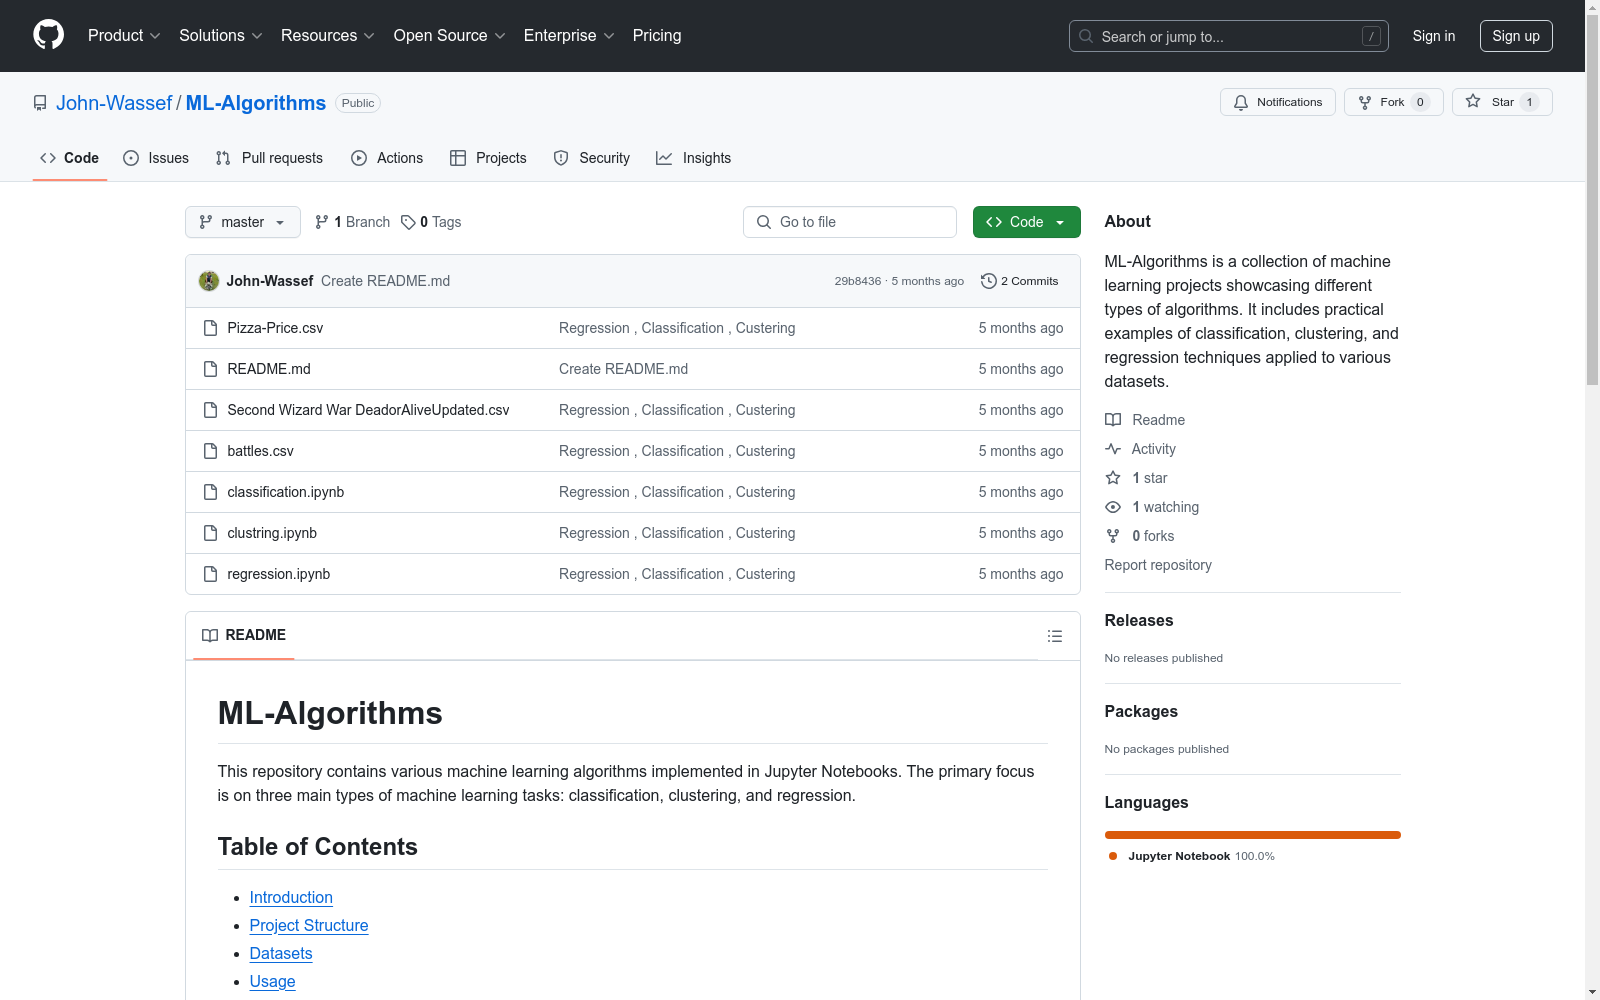This screenshot has height=1000, width=1600.
Task: Expand the Resources menu
Action: 328,35
